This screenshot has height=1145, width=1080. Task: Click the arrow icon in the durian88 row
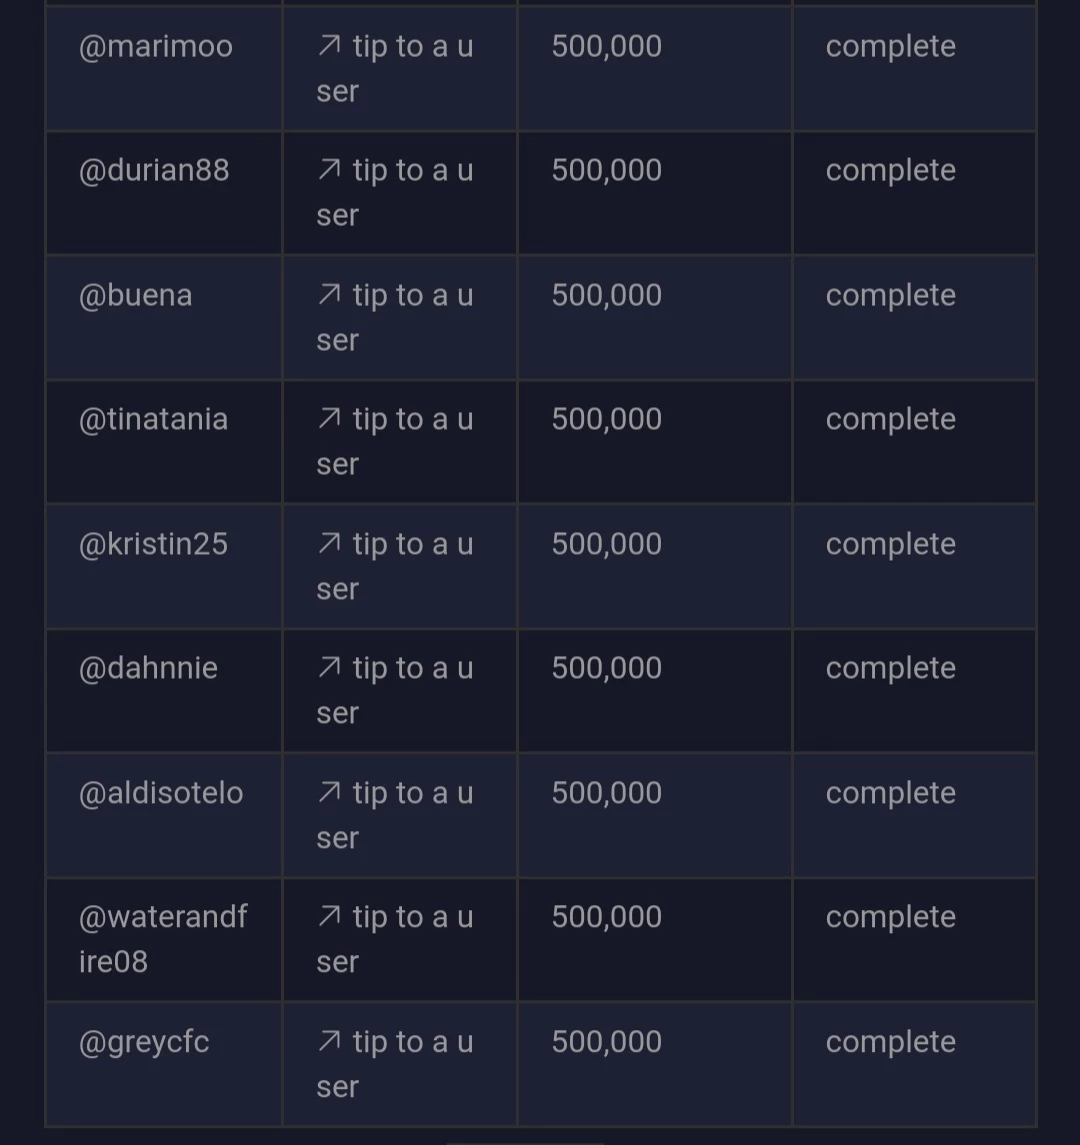(x=329, y=170)
